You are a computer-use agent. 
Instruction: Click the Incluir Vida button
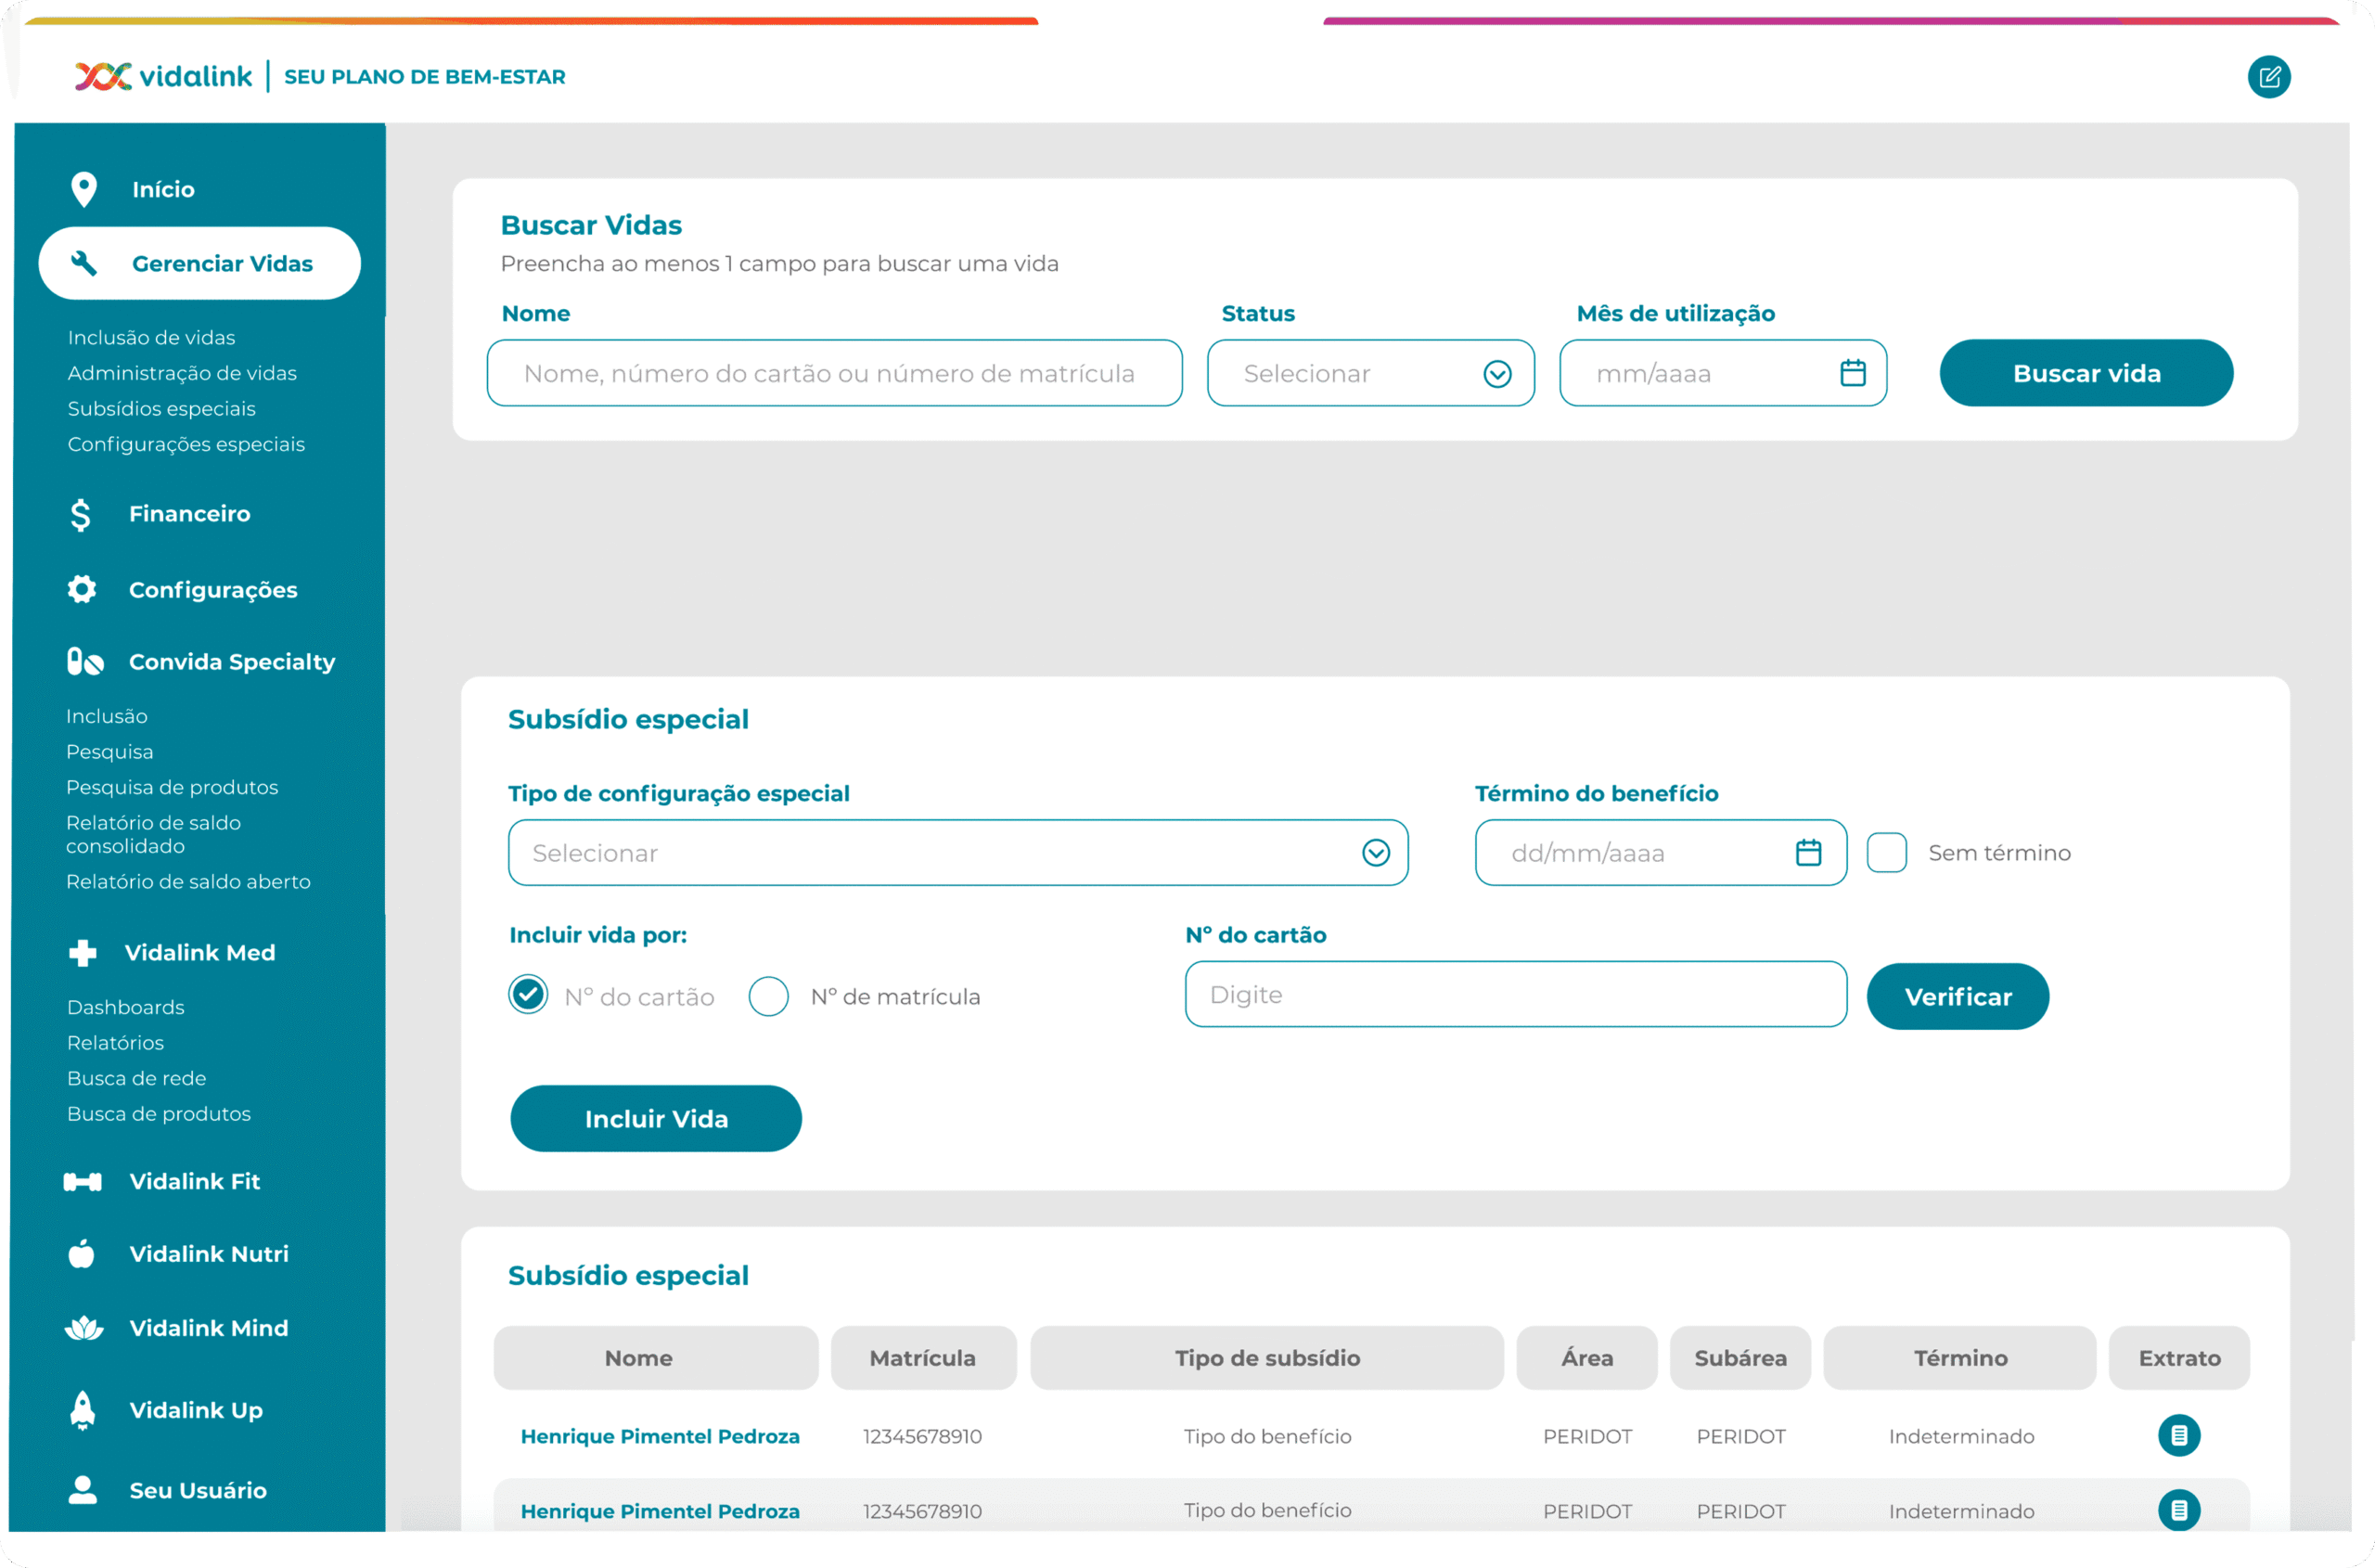pyautogui.click(x=656, y=1118)
